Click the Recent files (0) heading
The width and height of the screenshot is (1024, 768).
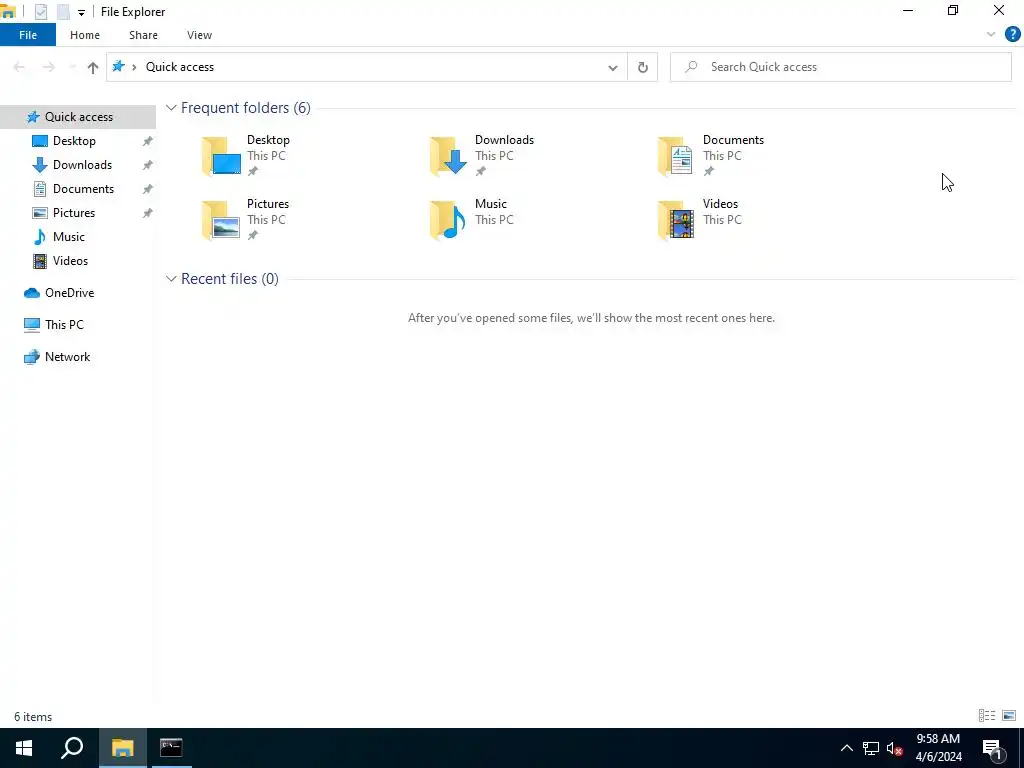tap(230, 279)
